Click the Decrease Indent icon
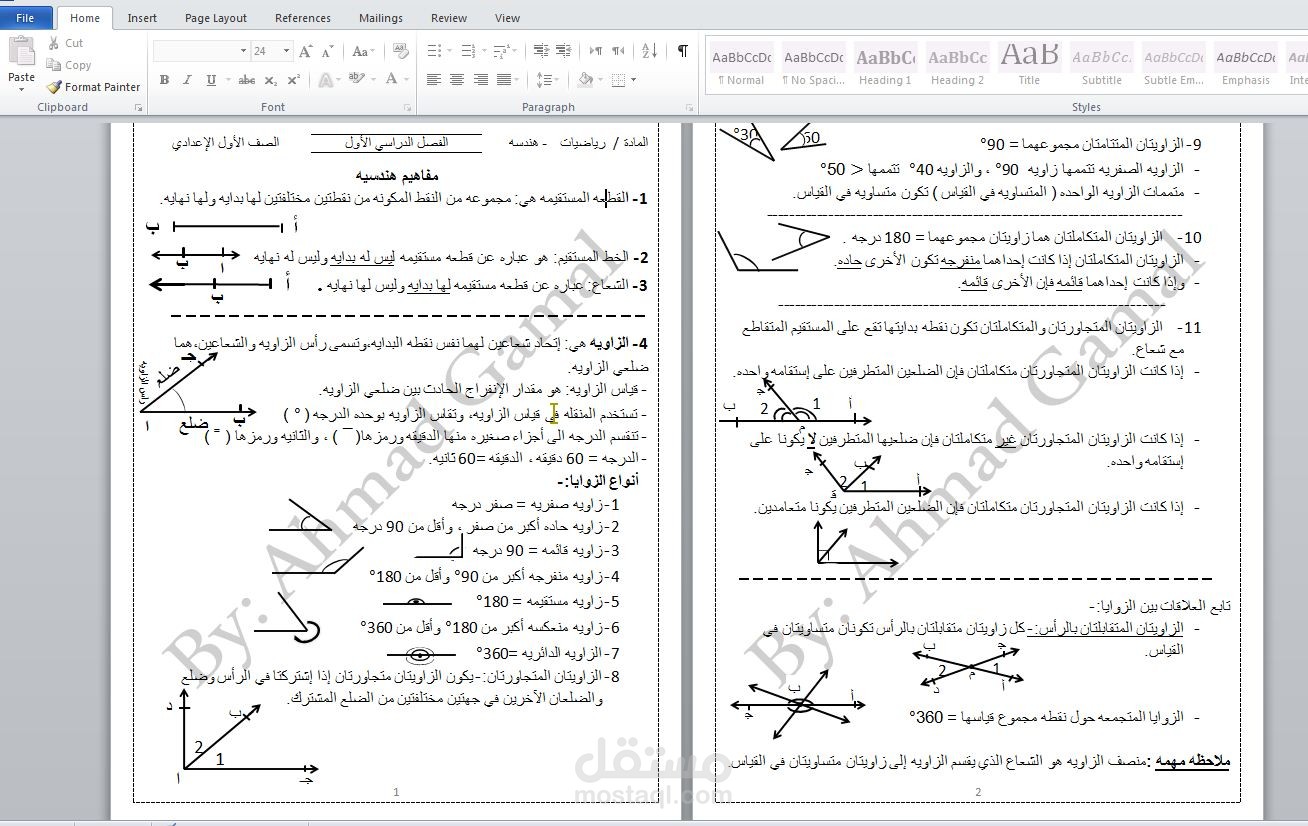The width and height of the screenshot is (1308, 826). coord(540,50)
